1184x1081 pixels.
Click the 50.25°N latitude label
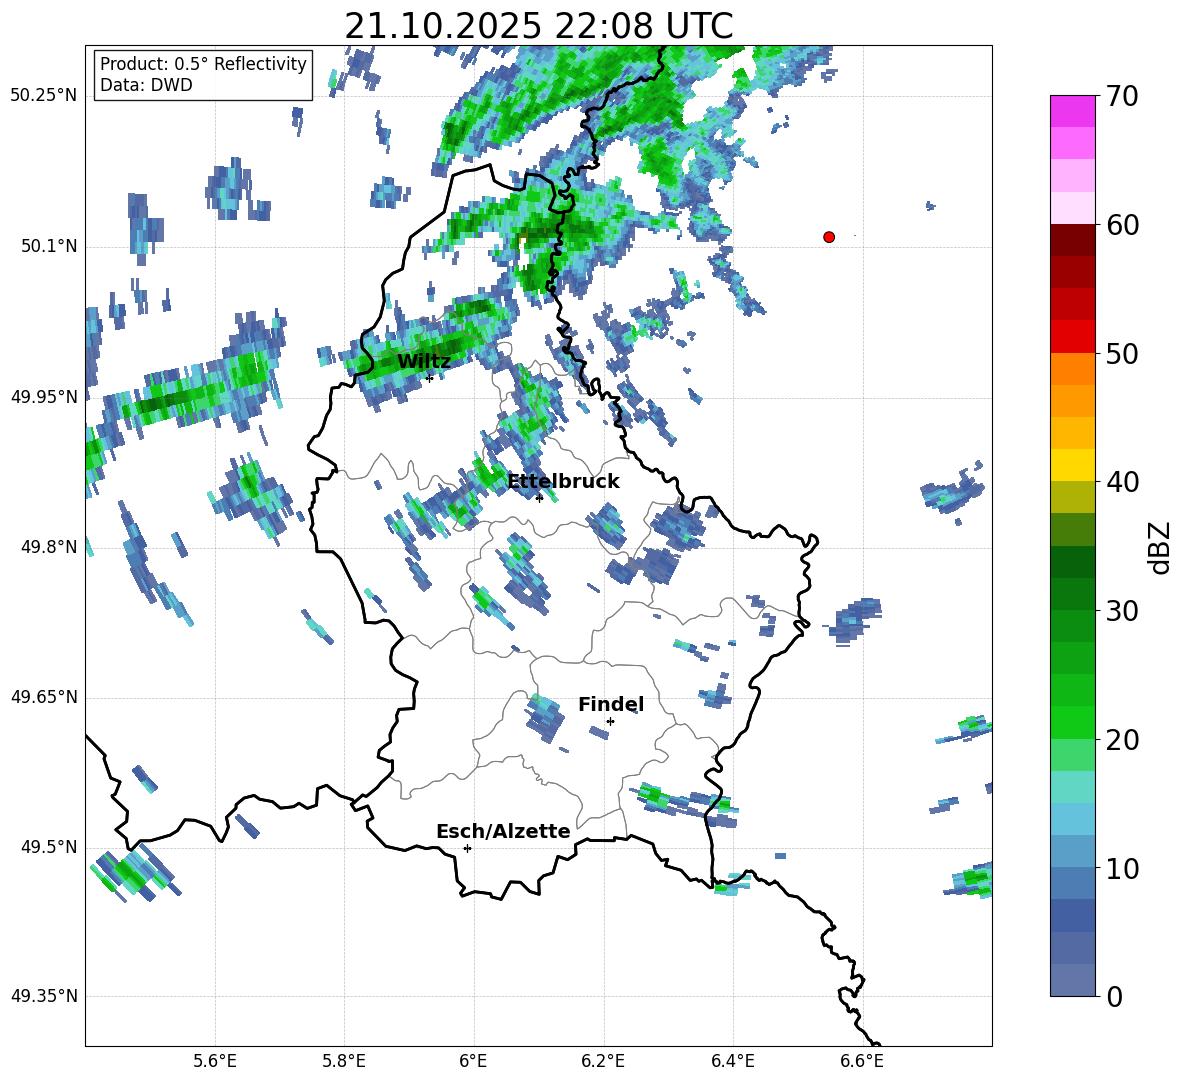(44, 96)
